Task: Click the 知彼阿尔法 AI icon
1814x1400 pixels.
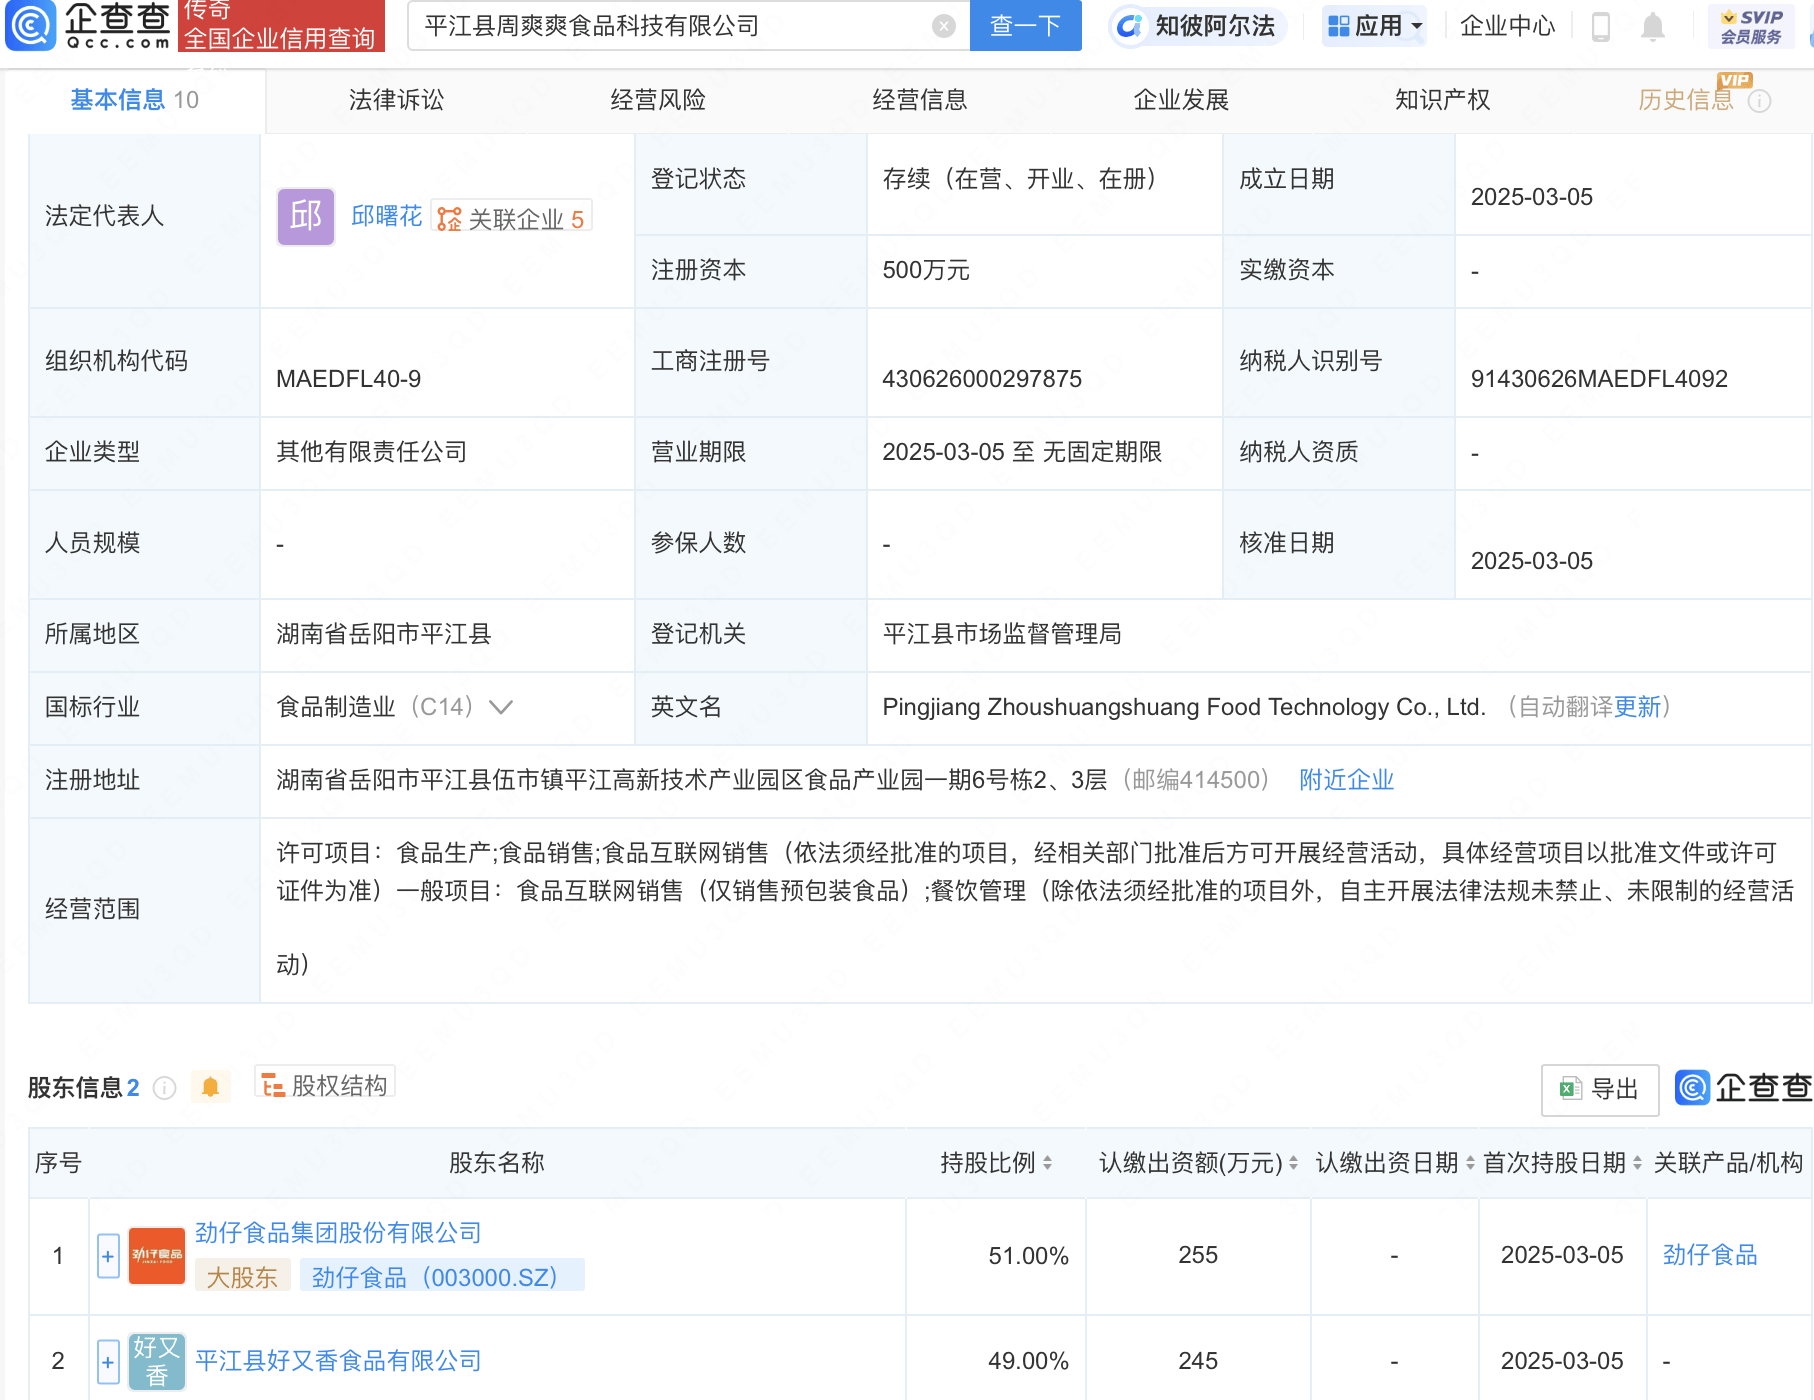Action: tap(1130, 26)
